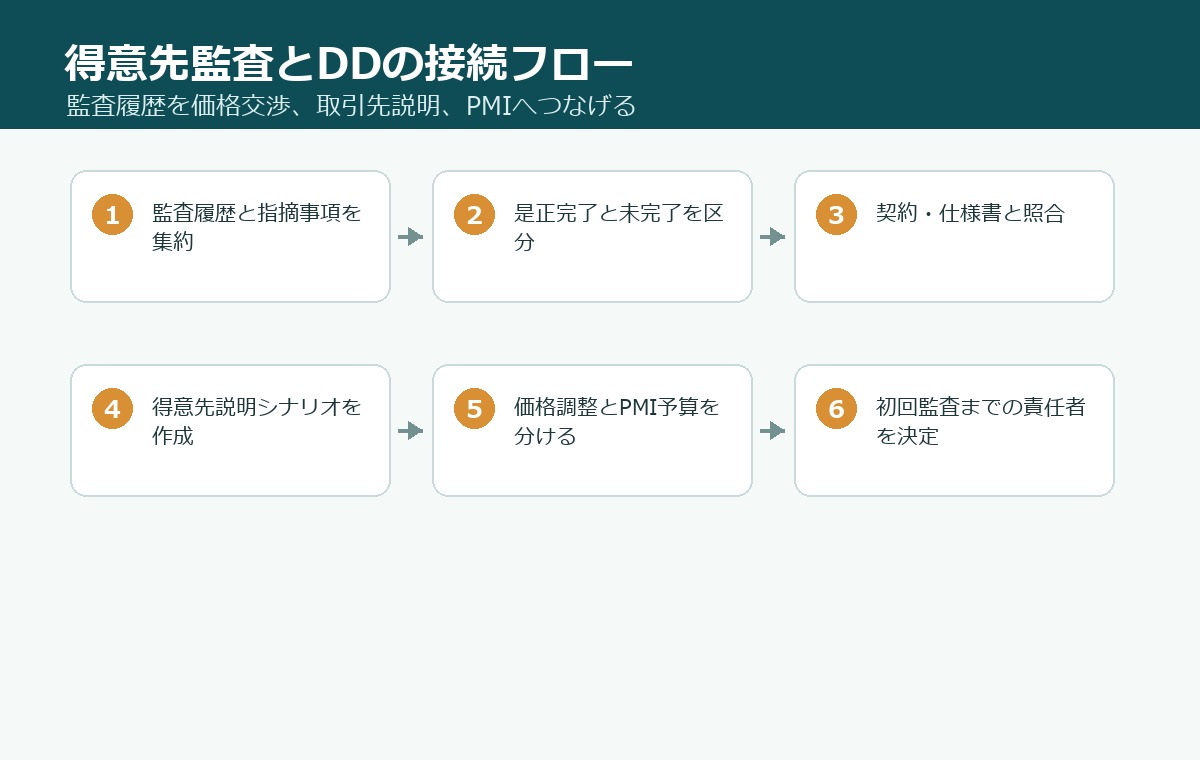Select the text 得意先説明シナリオを作成

tap(257, 422)
